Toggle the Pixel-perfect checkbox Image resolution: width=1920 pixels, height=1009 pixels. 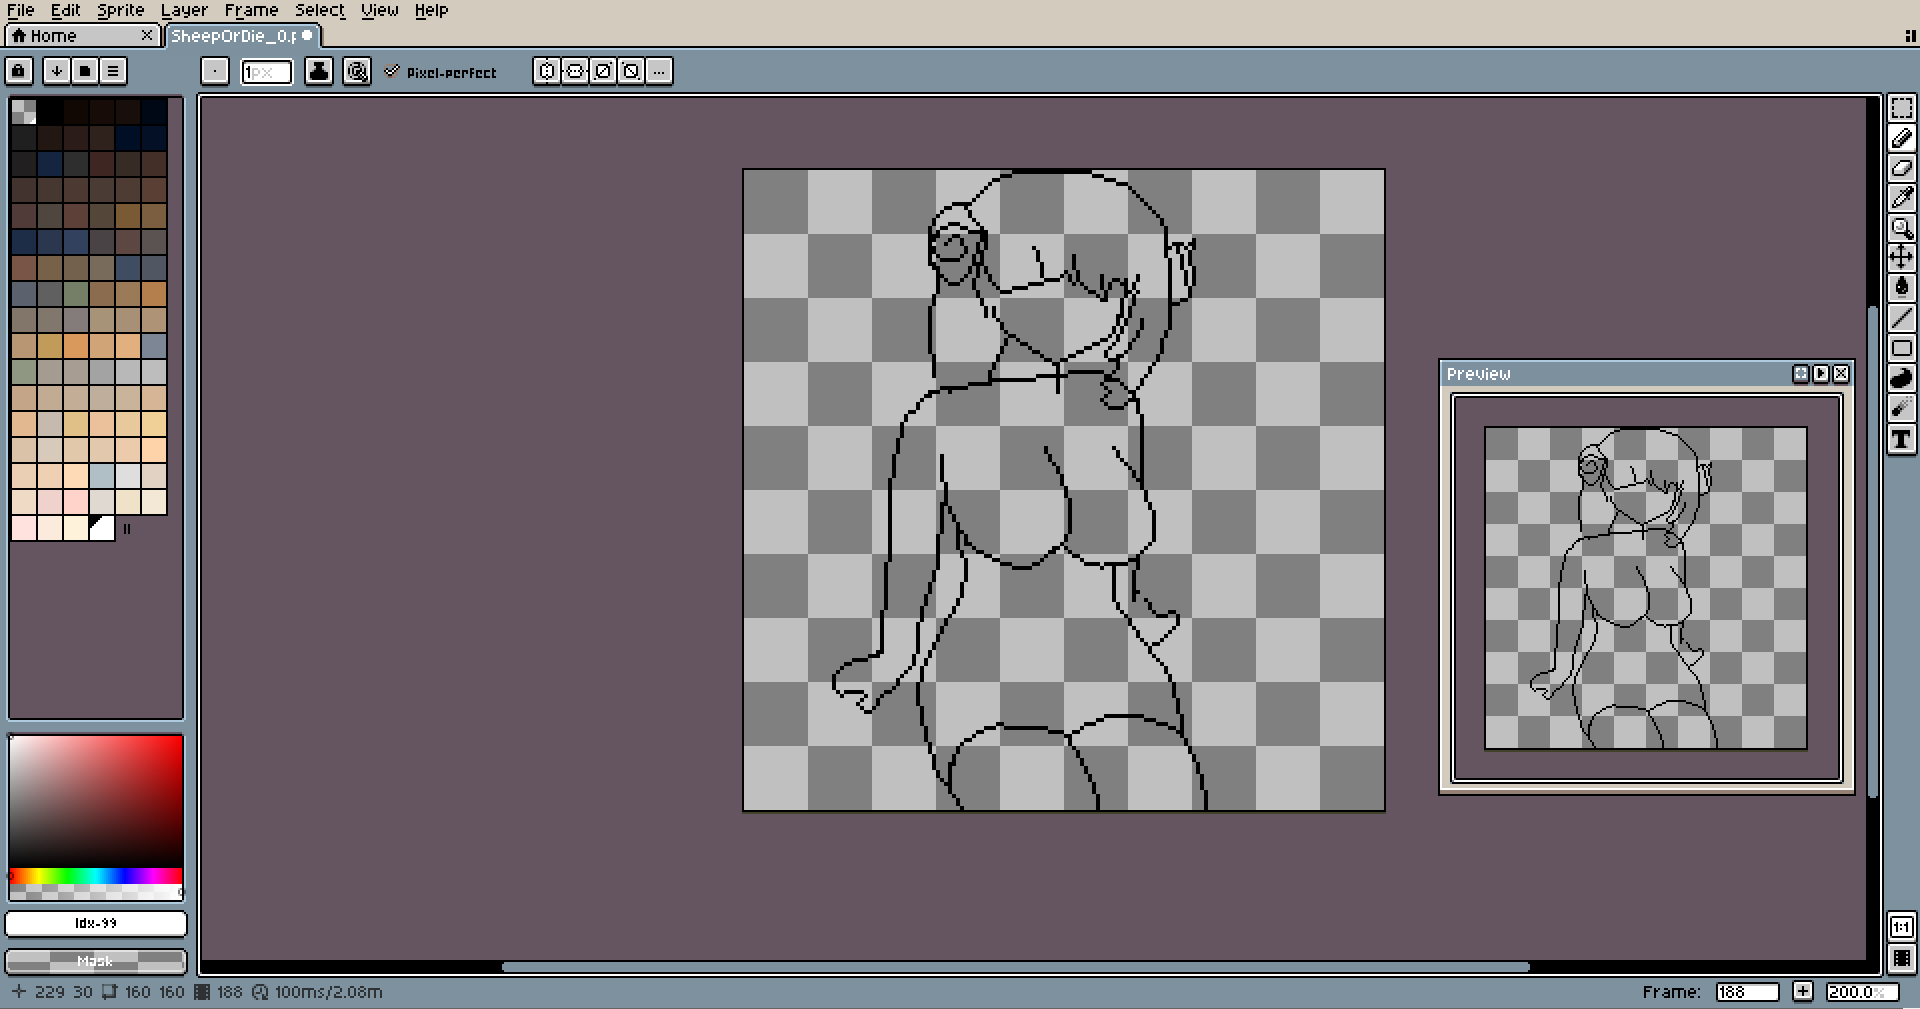click(x=392, y=71)
